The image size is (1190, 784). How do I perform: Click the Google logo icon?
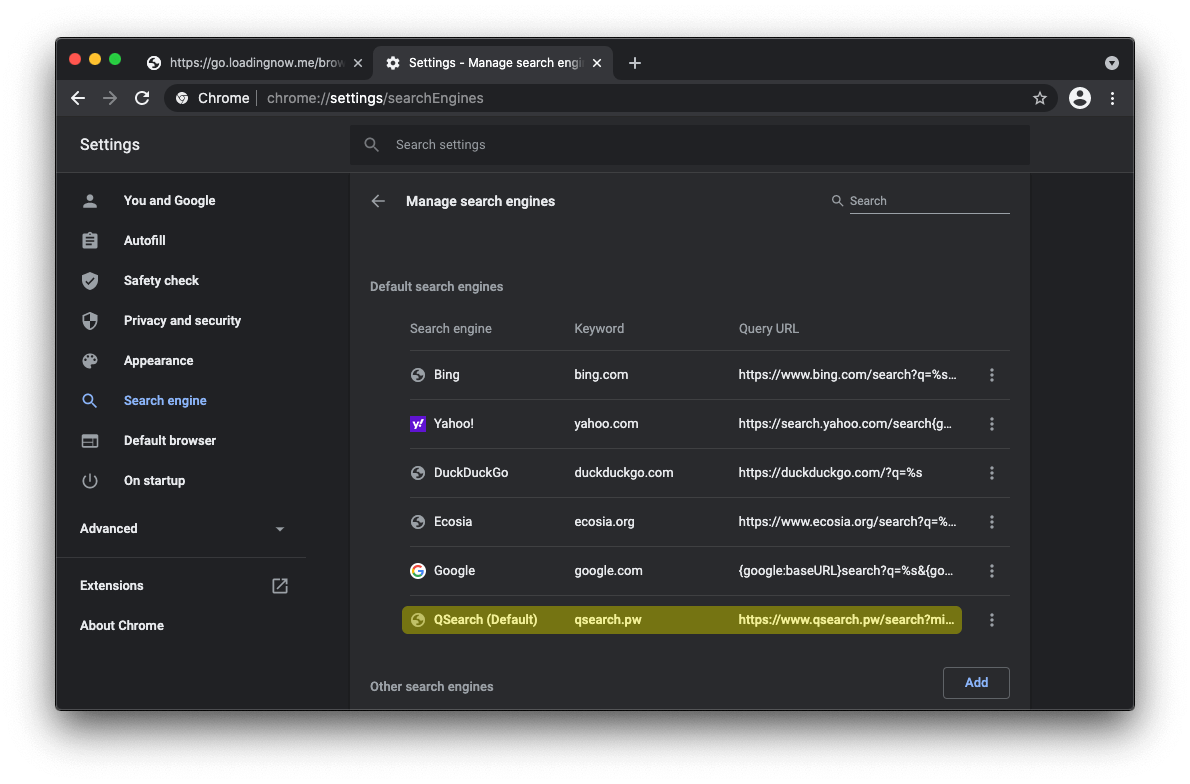(x=417, y=571)
